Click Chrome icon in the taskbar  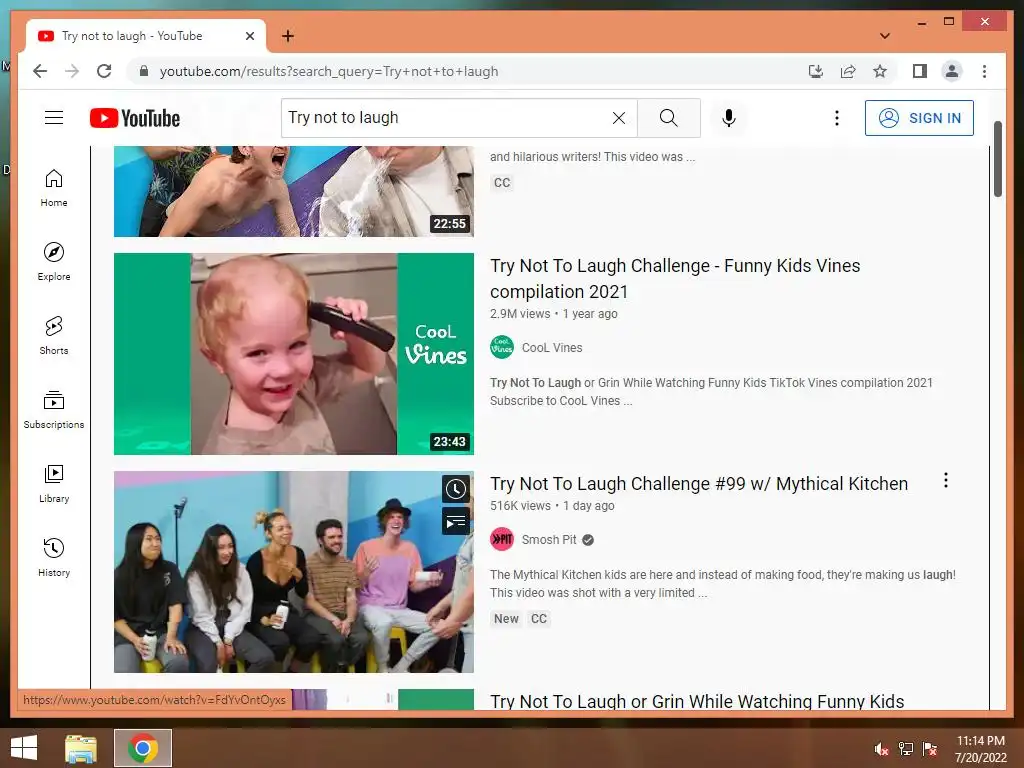coord(143,748)
